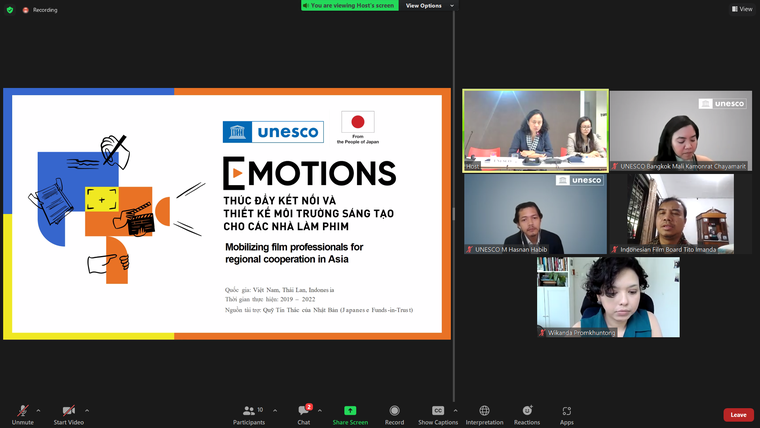The image size is (760, 428).
Task: Click the Share Screen button
Action: (350, 413)
